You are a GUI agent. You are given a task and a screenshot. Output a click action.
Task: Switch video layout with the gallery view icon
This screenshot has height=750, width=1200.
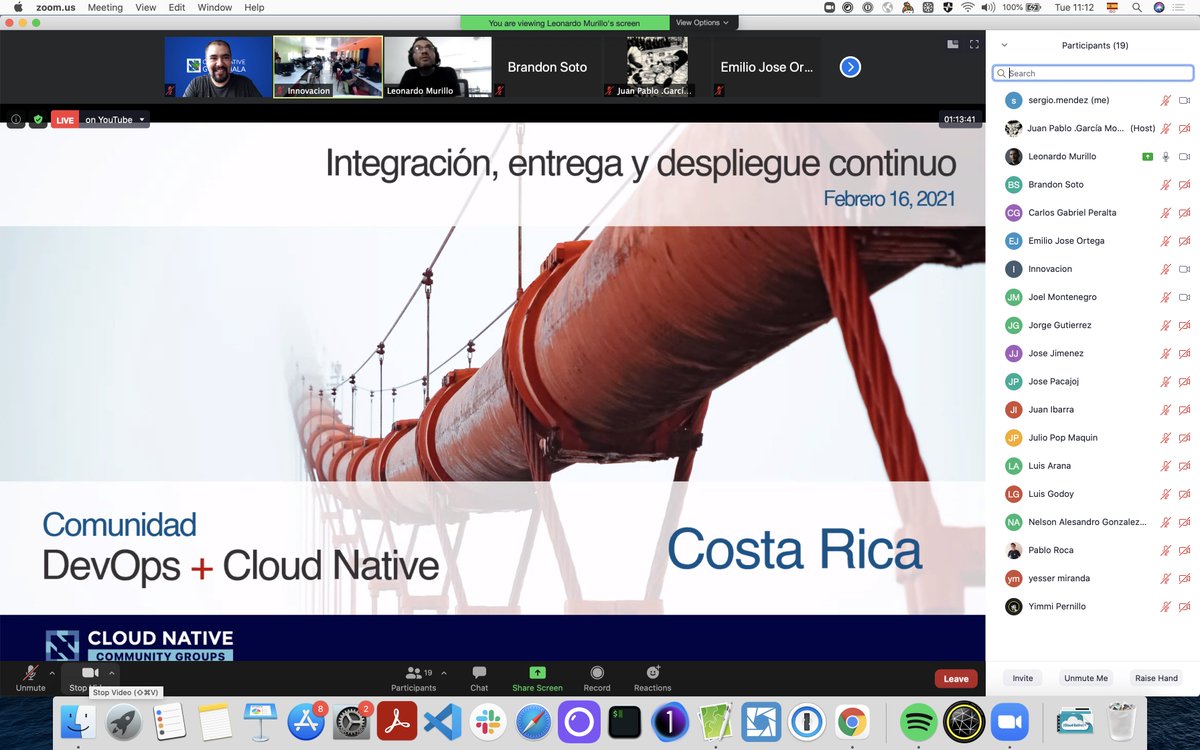(x=952, y=44)
